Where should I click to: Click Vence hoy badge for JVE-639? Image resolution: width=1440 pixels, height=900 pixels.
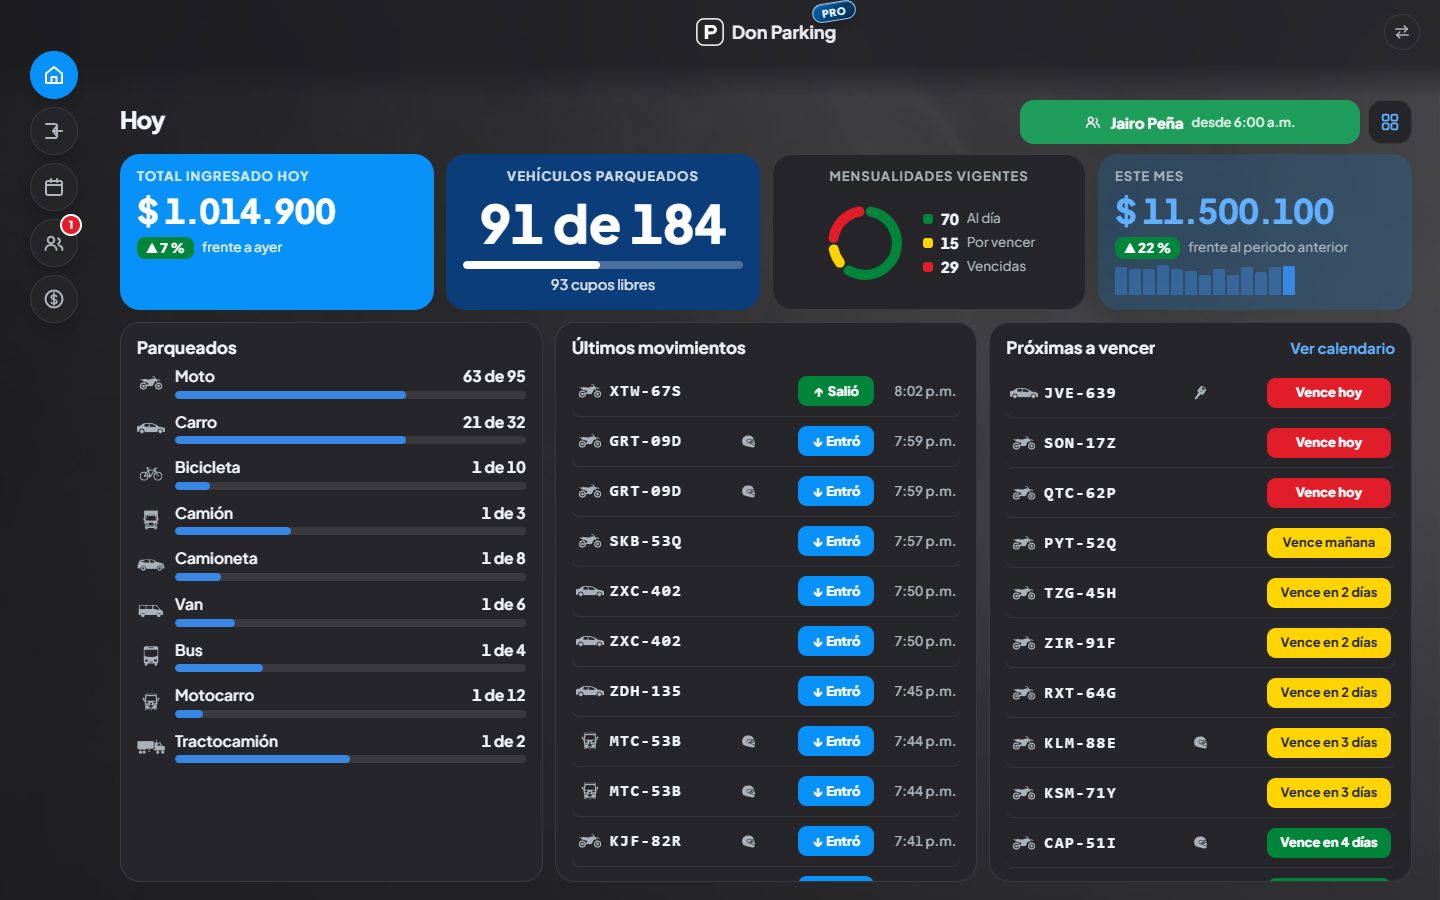click(x=1329, y=393)
